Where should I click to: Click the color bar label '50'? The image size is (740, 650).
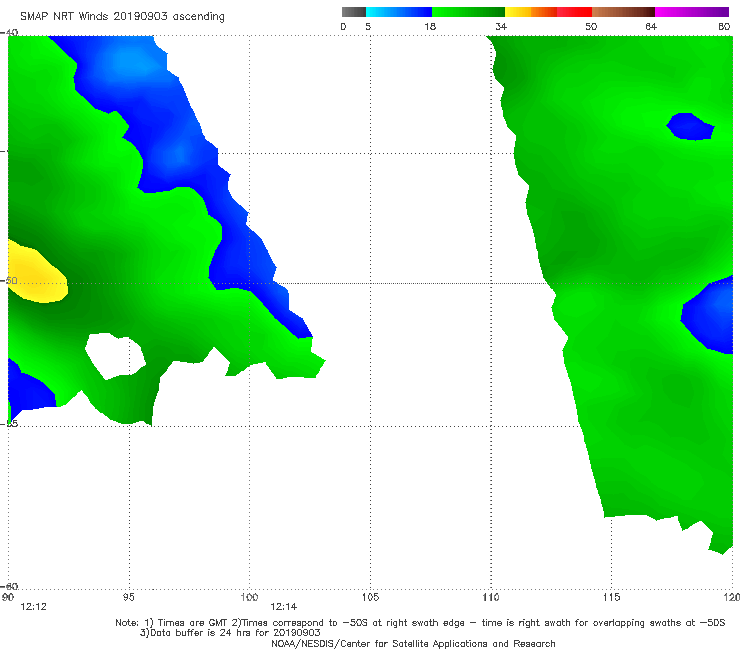pos(591,26)
